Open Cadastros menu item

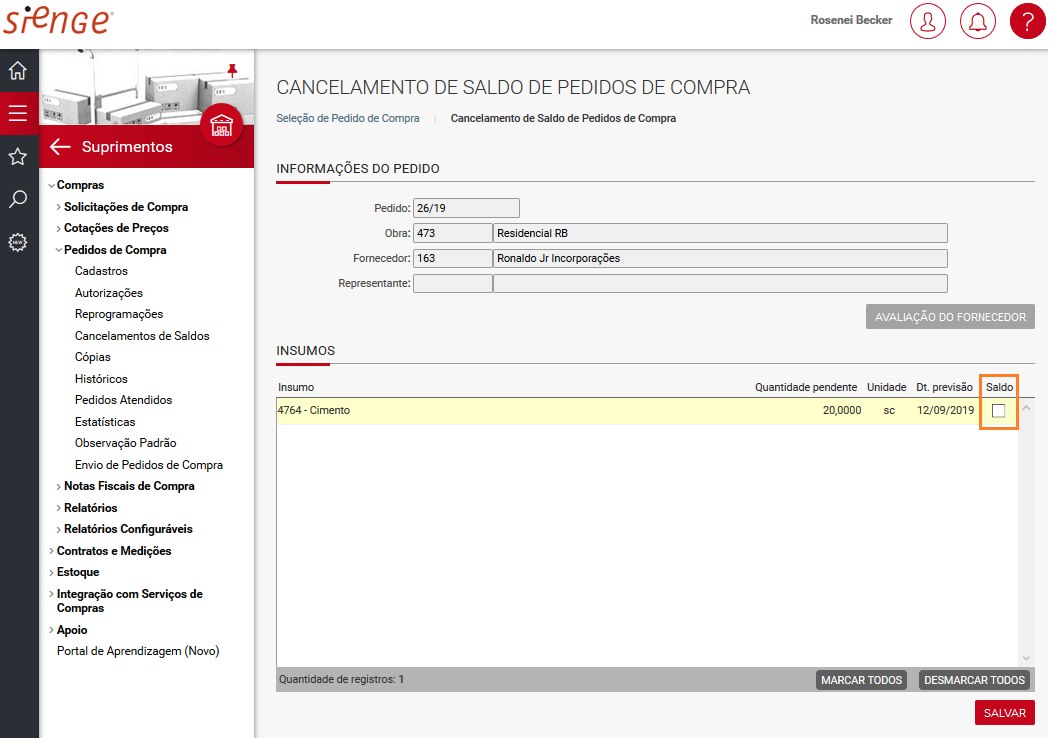click(x=101, y=271)
